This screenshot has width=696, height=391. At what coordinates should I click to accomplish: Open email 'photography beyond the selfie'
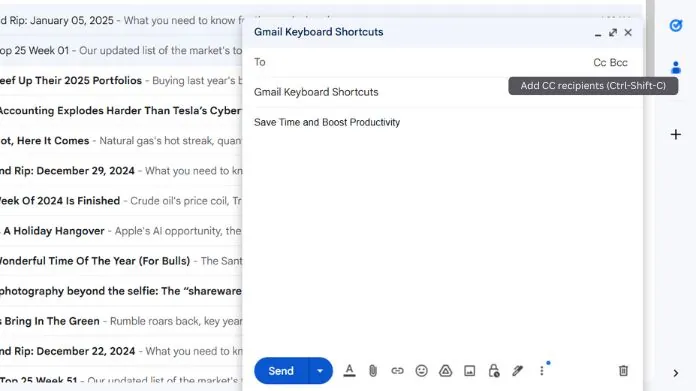coord(121,291)
